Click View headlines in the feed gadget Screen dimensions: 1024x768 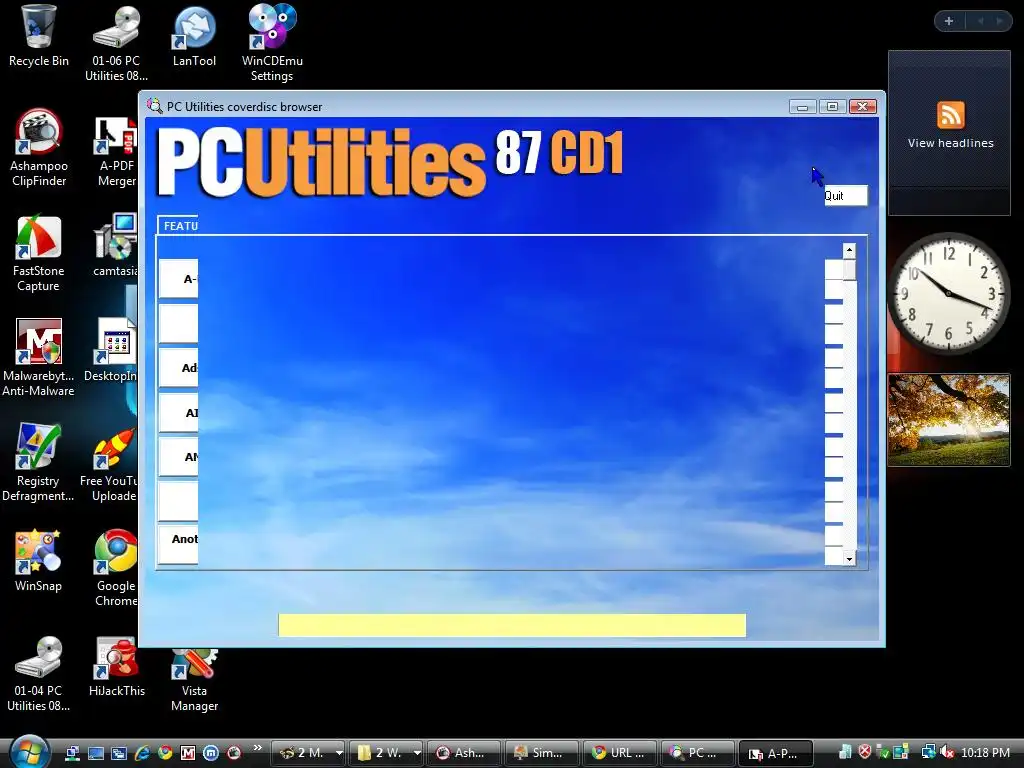950,143
